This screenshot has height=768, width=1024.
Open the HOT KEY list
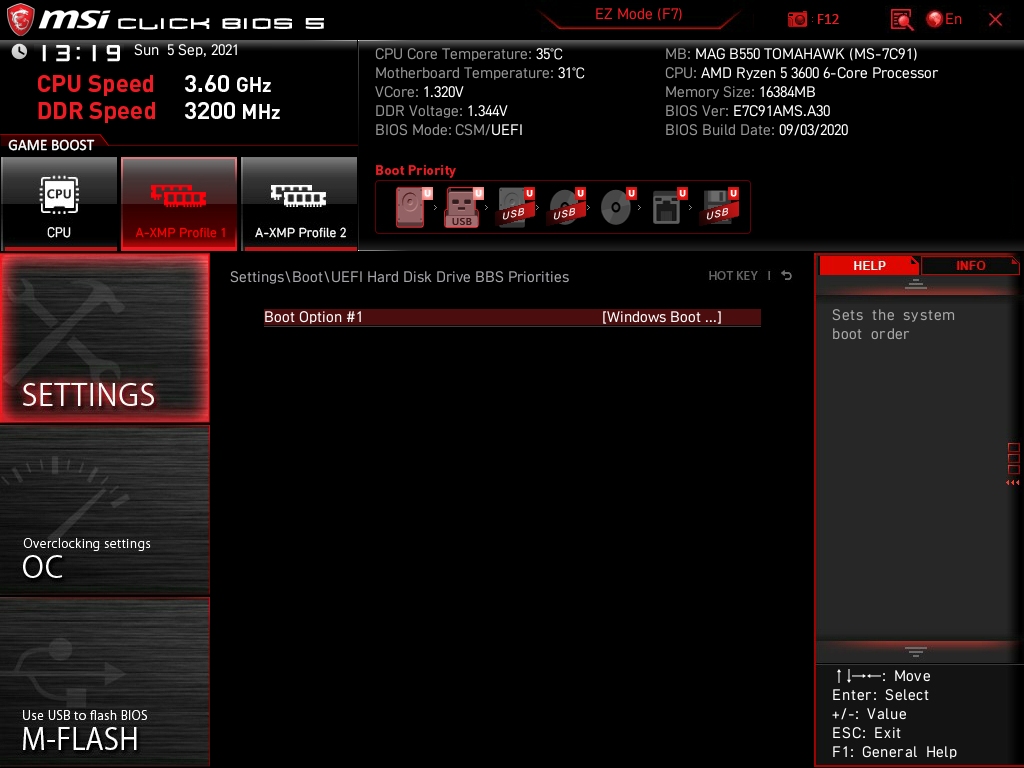point(733,276)
